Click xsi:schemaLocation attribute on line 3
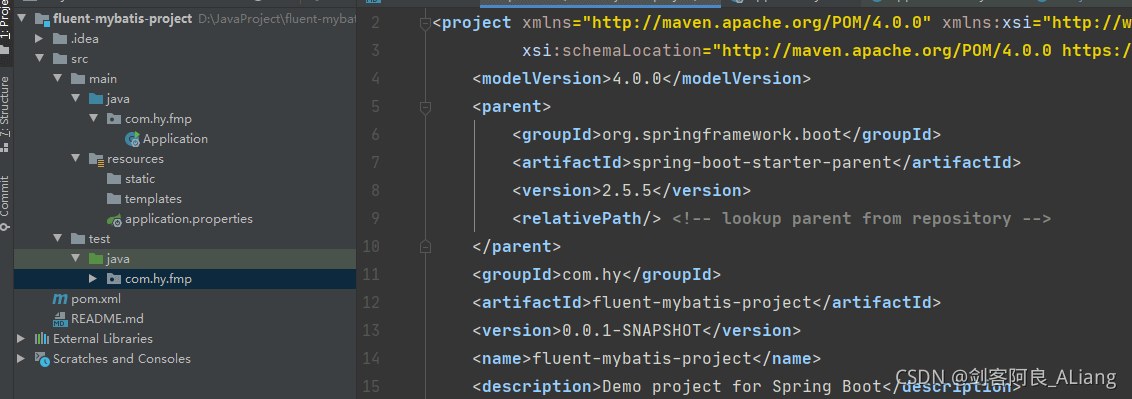Image resolution: width=1132 pixels, height=399 pixels. click(611, 51)
